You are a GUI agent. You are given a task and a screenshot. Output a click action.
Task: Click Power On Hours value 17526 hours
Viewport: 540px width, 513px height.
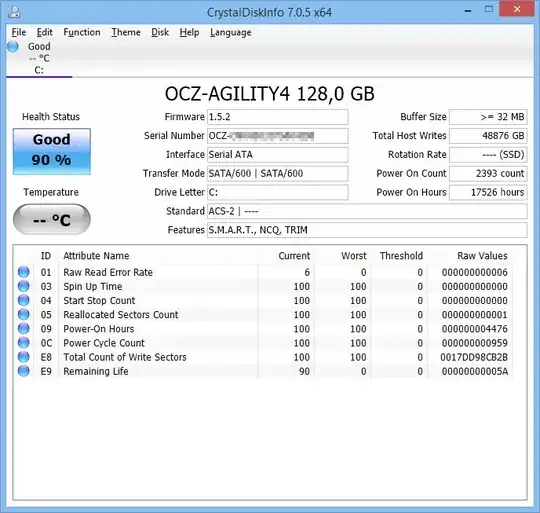[488, 192]
